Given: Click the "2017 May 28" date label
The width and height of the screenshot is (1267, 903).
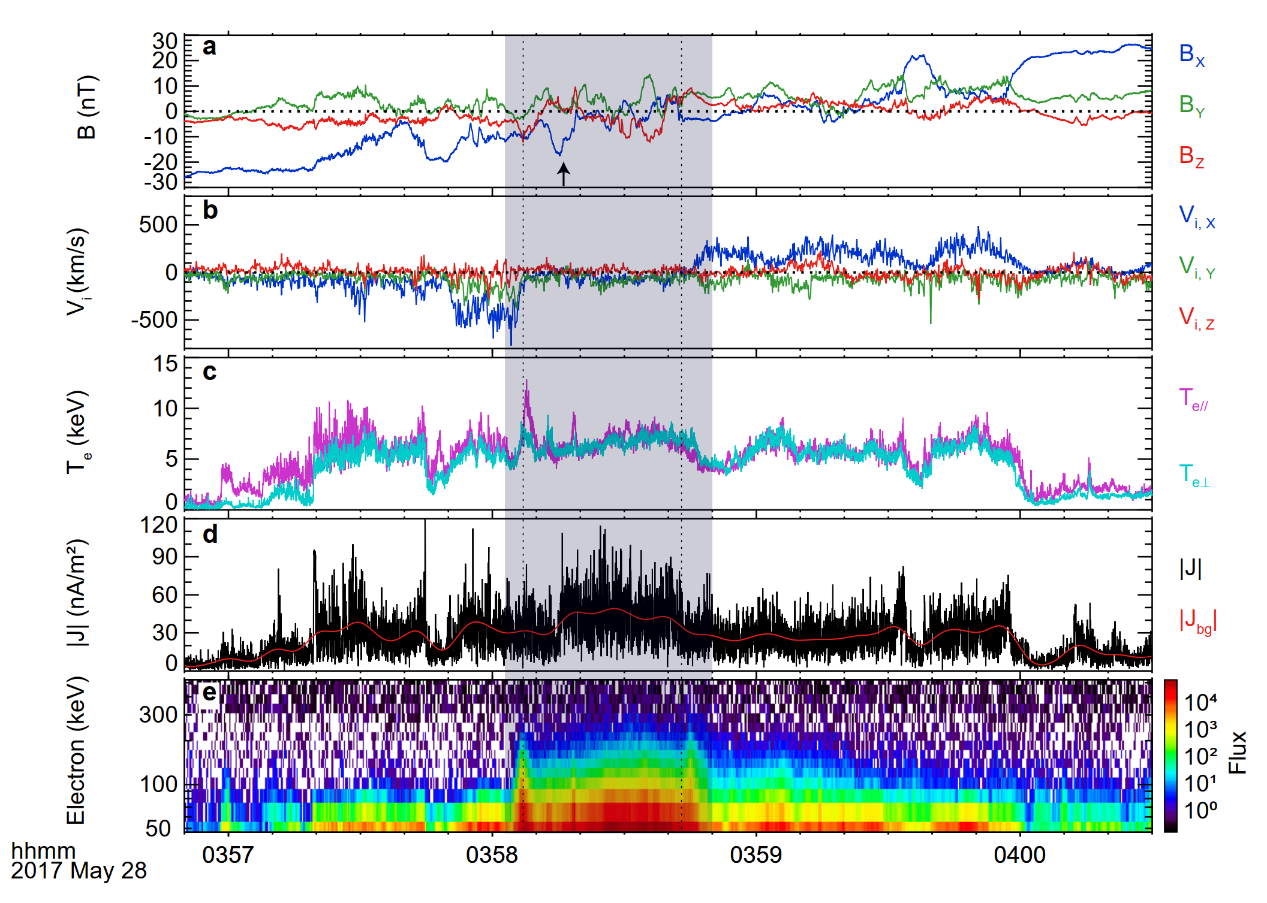Looking at the screenshot, I should tap(78, 872).
